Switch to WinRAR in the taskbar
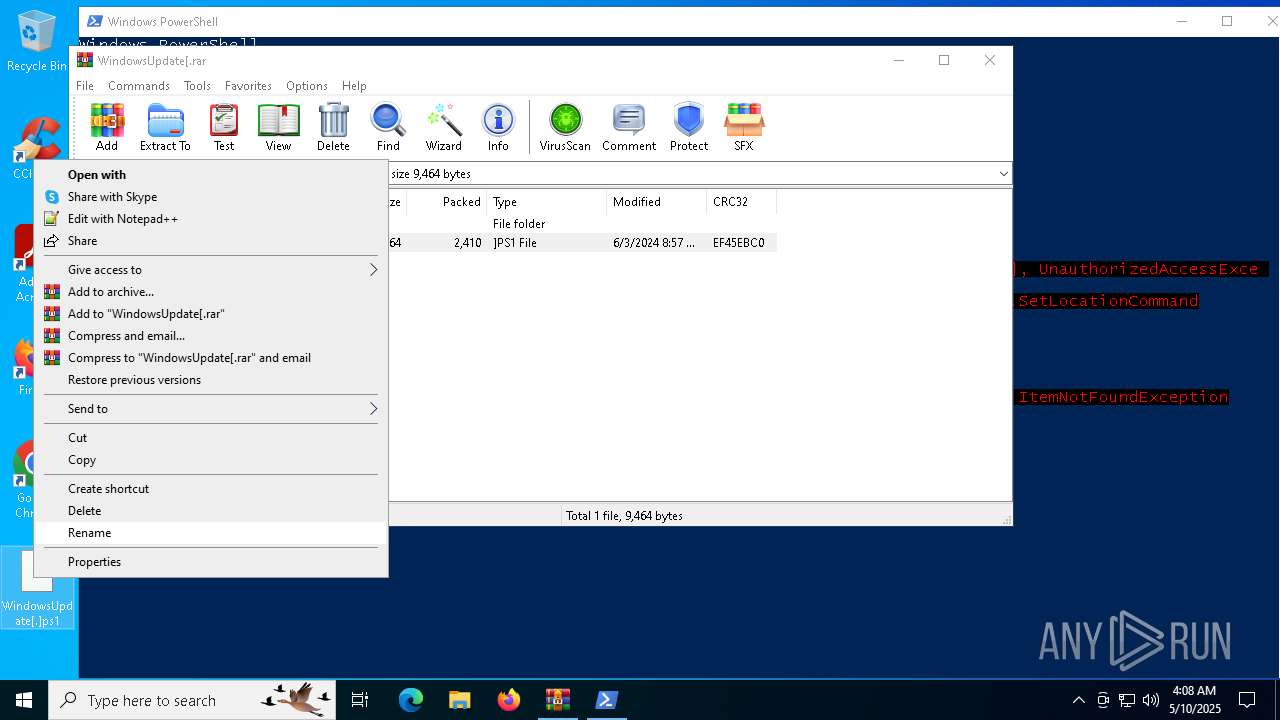The image size is (1280, 720). (558, 700)
